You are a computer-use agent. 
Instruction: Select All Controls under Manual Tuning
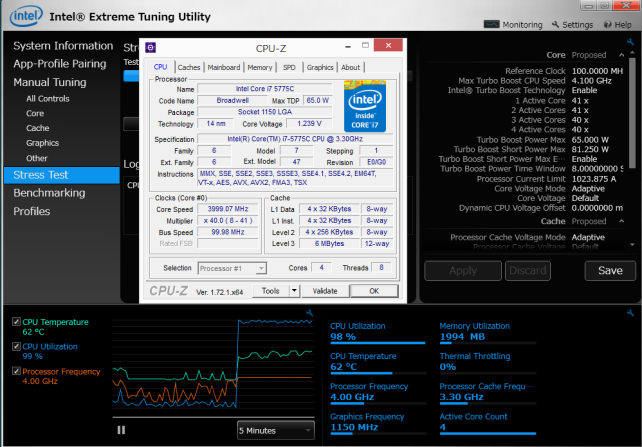pyautogui.click(x=47, y=99)
